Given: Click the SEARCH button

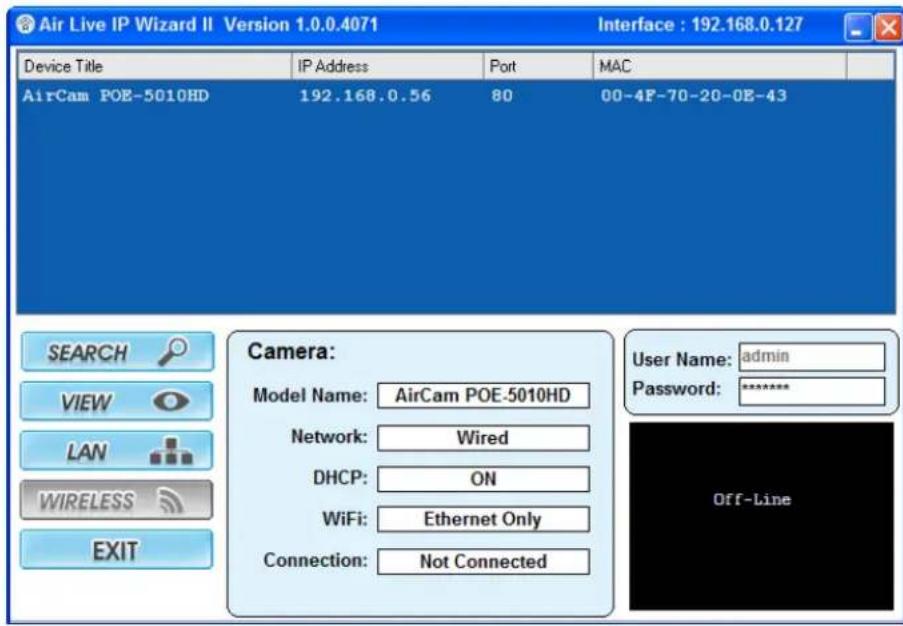Looking at the screenshot, I should (117, 351).
